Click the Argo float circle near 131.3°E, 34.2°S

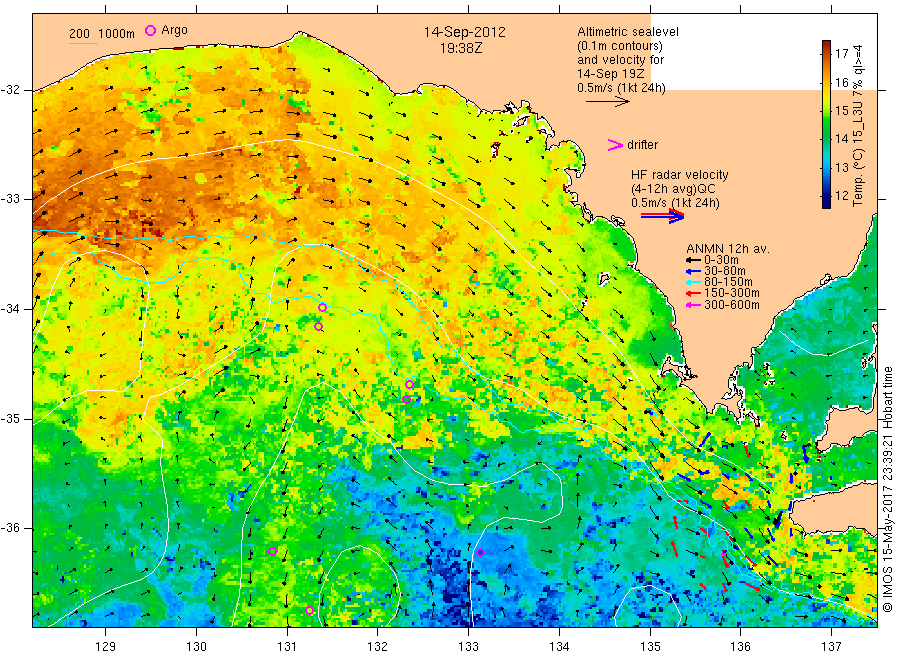[319, 327]
